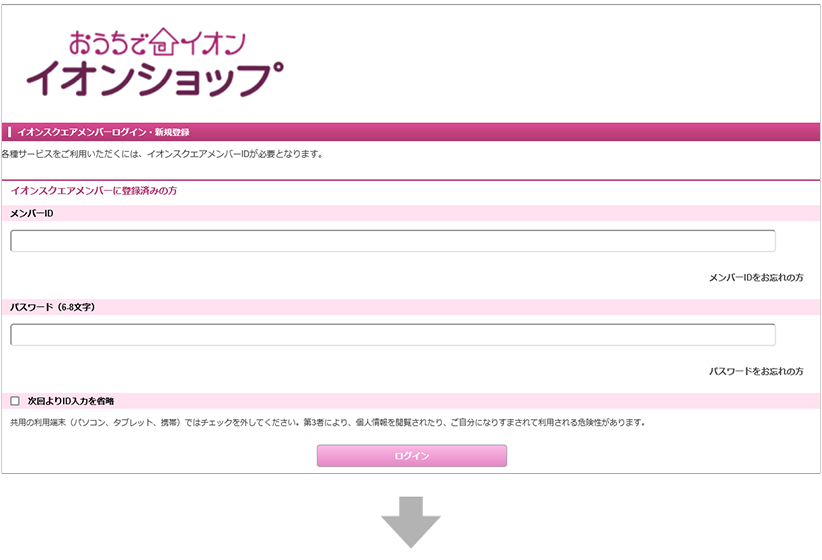822x560 pixels.
Task: Enable 次回よりID入力を省略 checkbox
Action: 15,401
